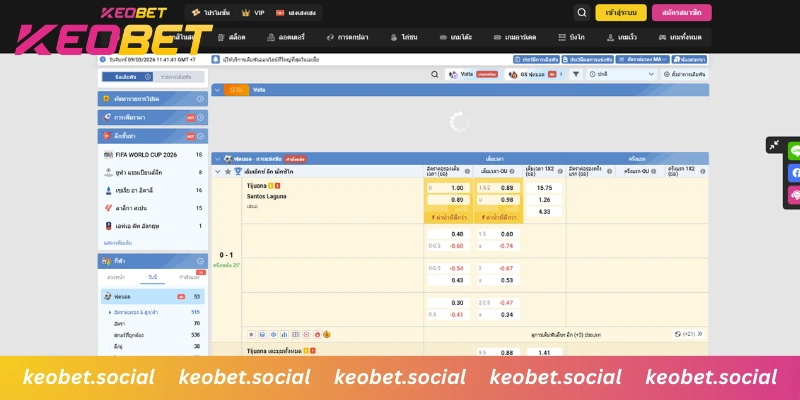The height and width of the screenshot is (400, 800).
Task: Switch to the bet list toggle
Action: point(179,77)
